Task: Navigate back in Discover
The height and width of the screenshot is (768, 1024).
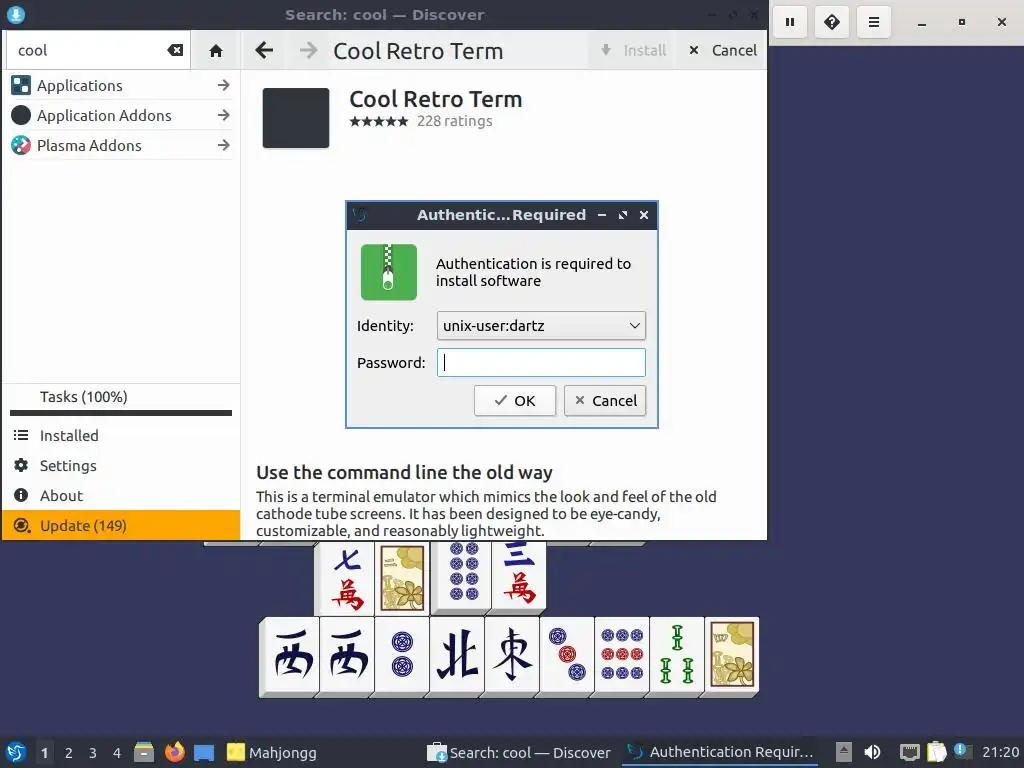Action: pos(264,50)
